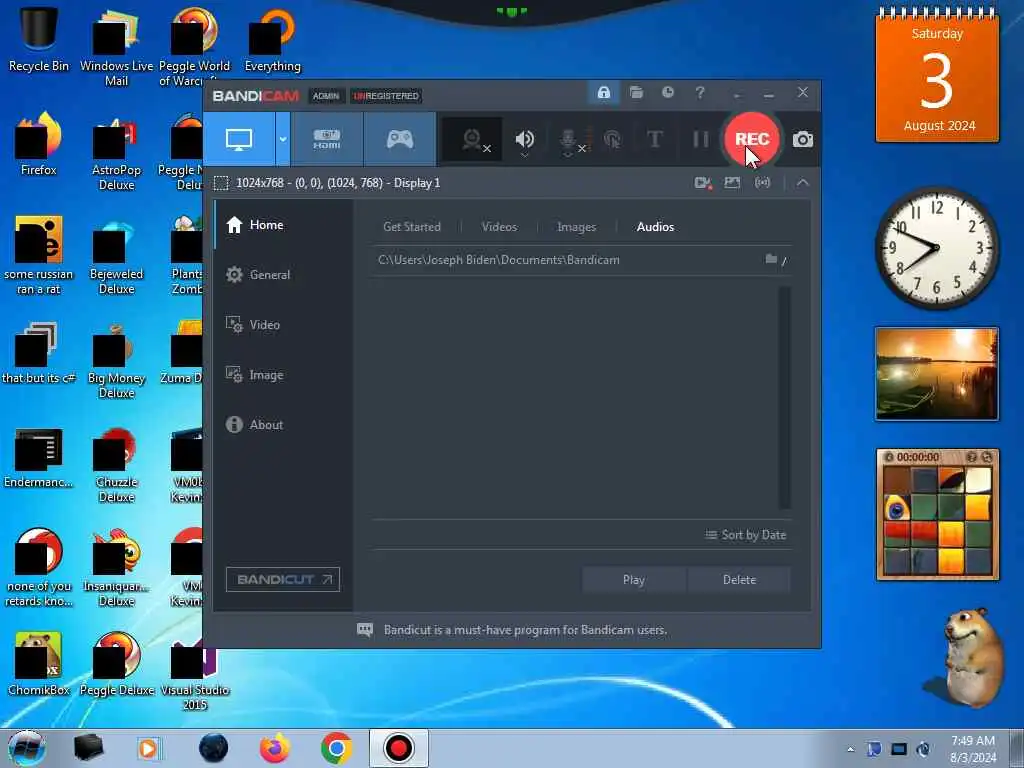
Task: Open Firefox from the taskbar
Action: 275,748
